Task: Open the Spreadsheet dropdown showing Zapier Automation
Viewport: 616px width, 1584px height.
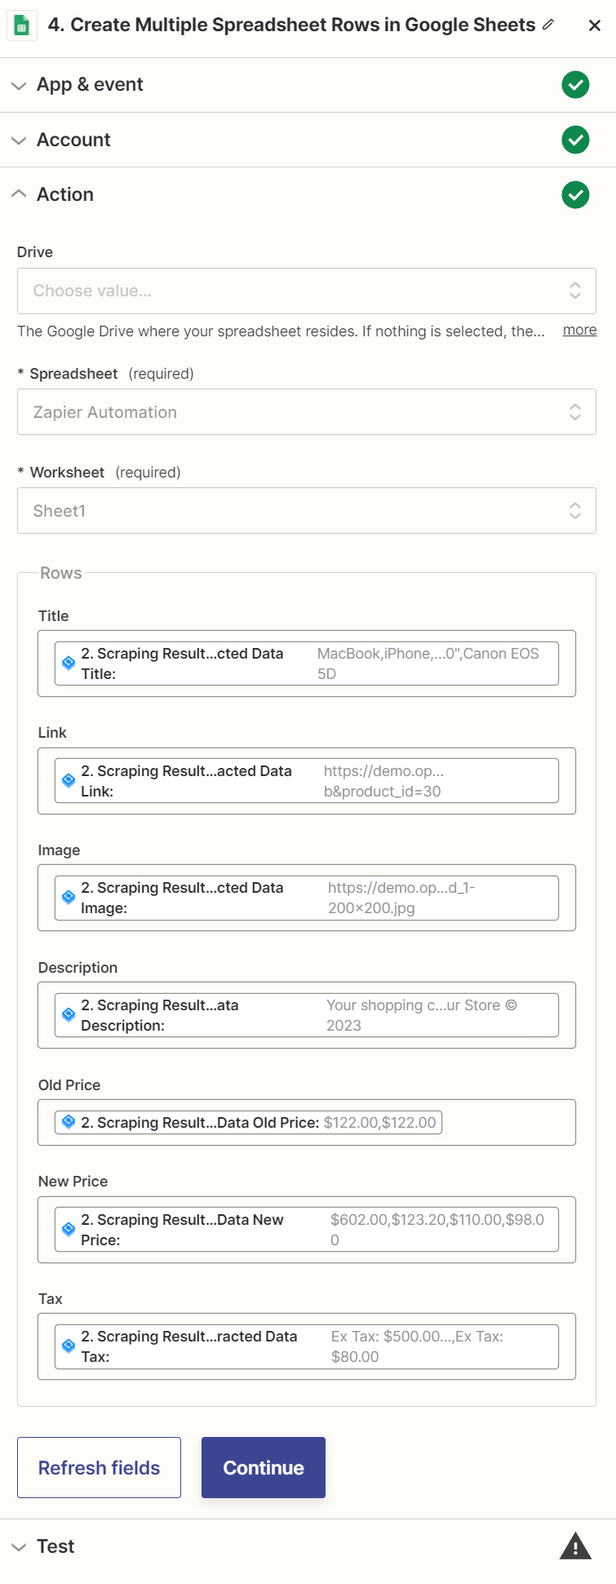Action: (x=306, y=412)
